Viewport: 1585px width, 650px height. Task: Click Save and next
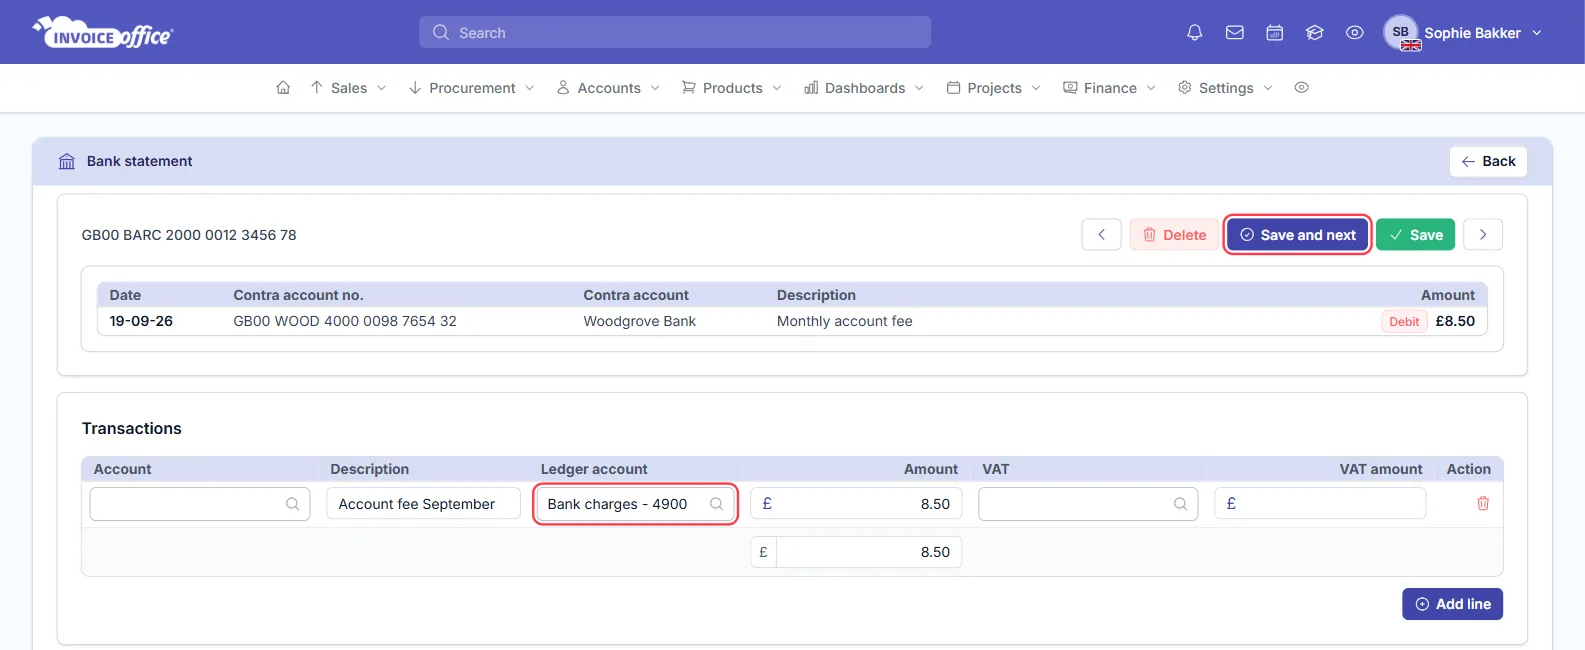[x=1298, y=235]
